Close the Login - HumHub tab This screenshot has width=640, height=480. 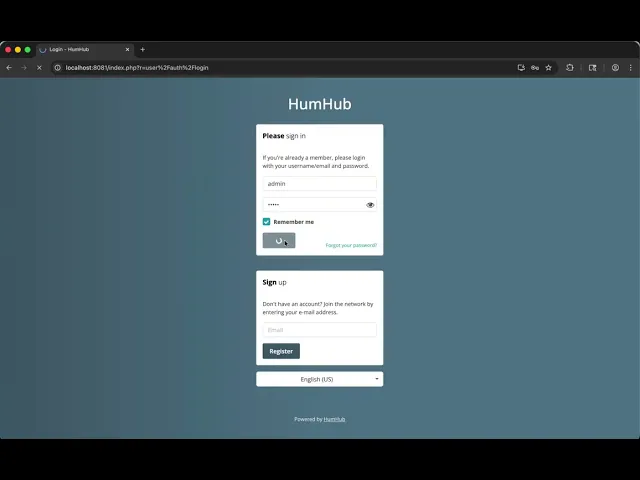[127, 49]
